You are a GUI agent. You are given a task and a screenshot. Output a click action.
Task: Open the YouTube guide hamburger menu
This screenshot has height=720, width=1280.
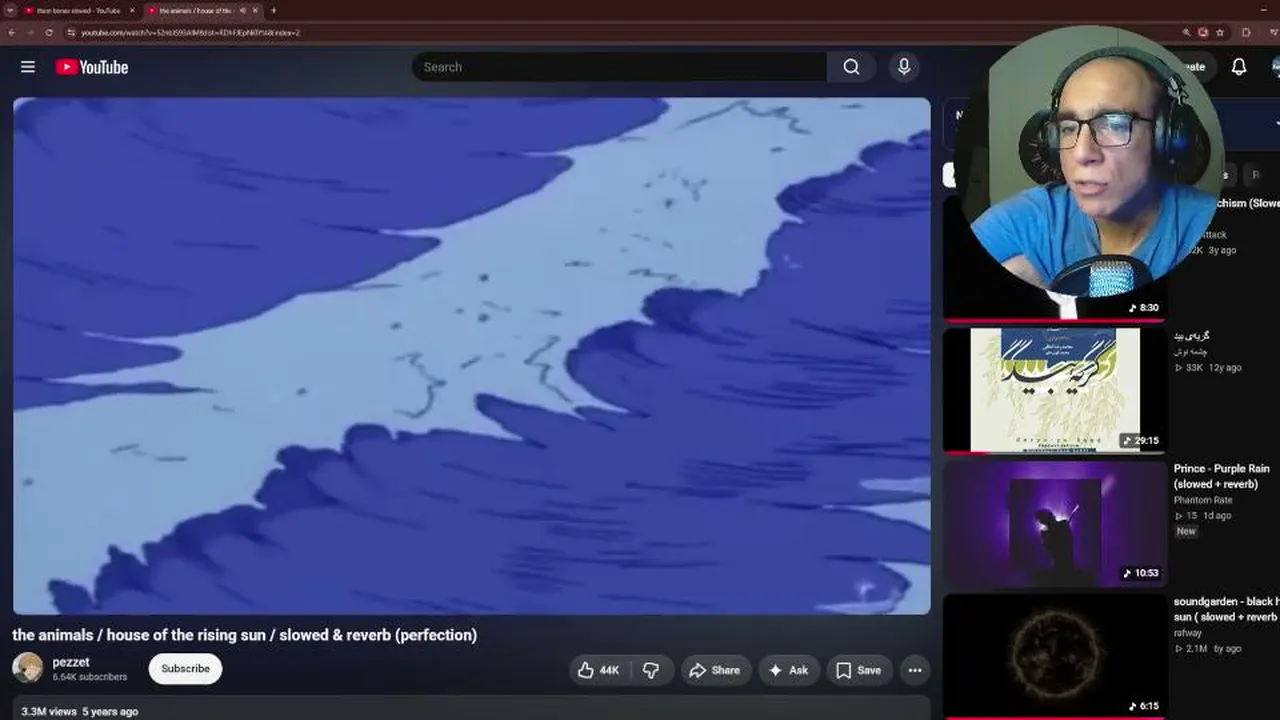pyautogui.click(x=28, y=67)
